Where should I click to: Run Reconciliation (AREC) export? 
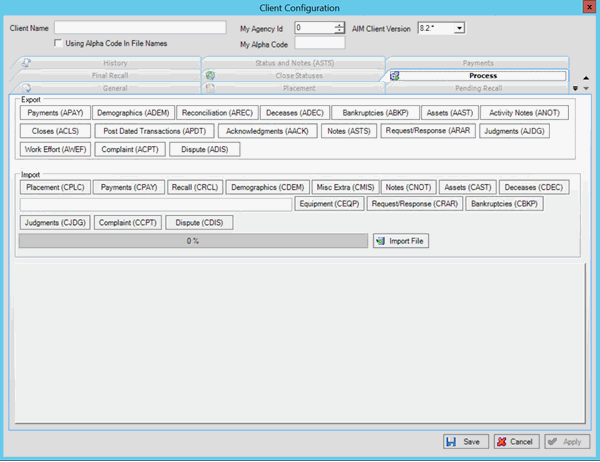(217, 113)
